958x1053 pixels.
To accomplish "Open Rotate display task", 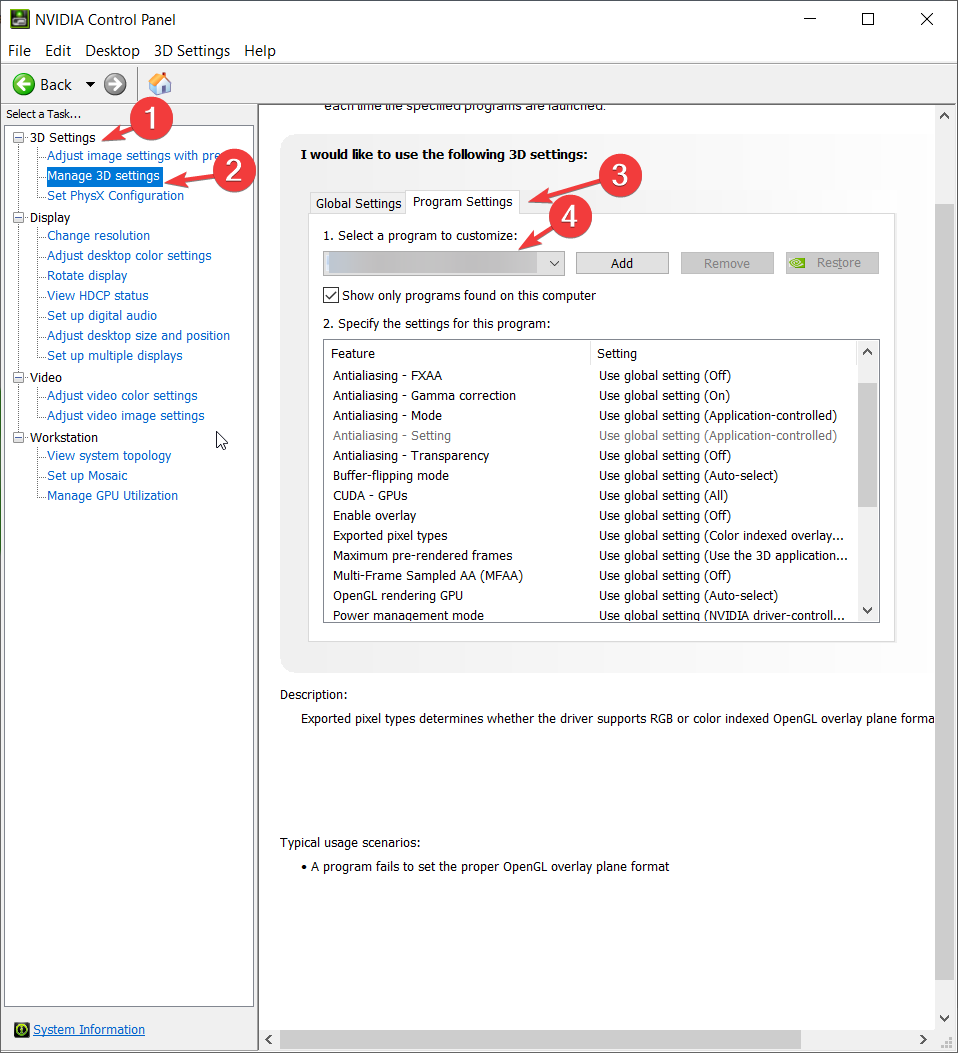I will point(87,276).
